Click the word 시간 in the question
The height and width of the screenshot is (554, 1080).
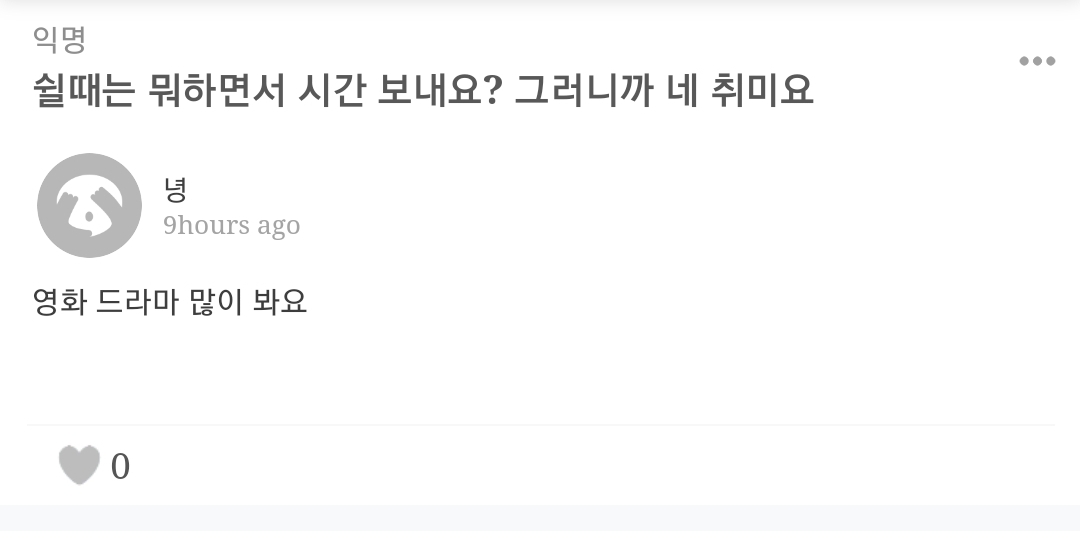(x=331, y=91)
